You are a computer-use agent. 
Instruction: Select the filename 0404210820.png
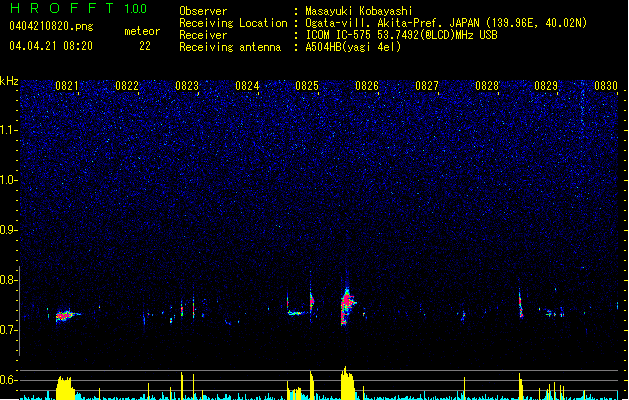tap(51, 27)
